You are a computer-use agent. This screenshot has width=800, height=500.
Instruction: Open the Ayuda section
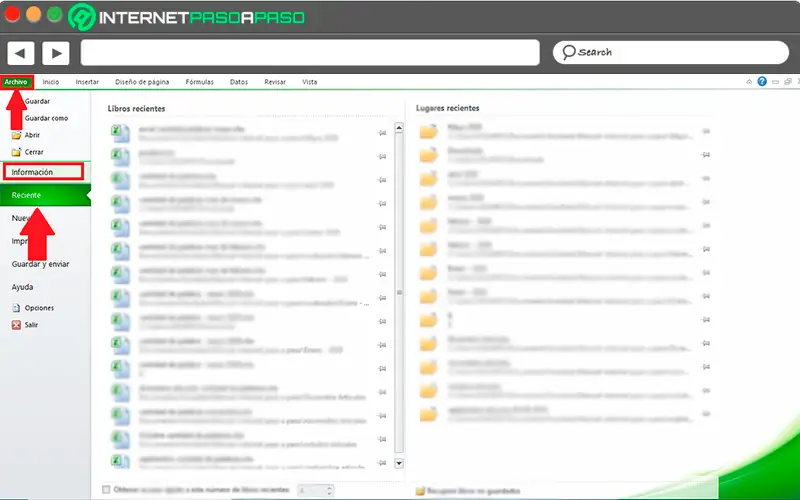click(22, 287)
